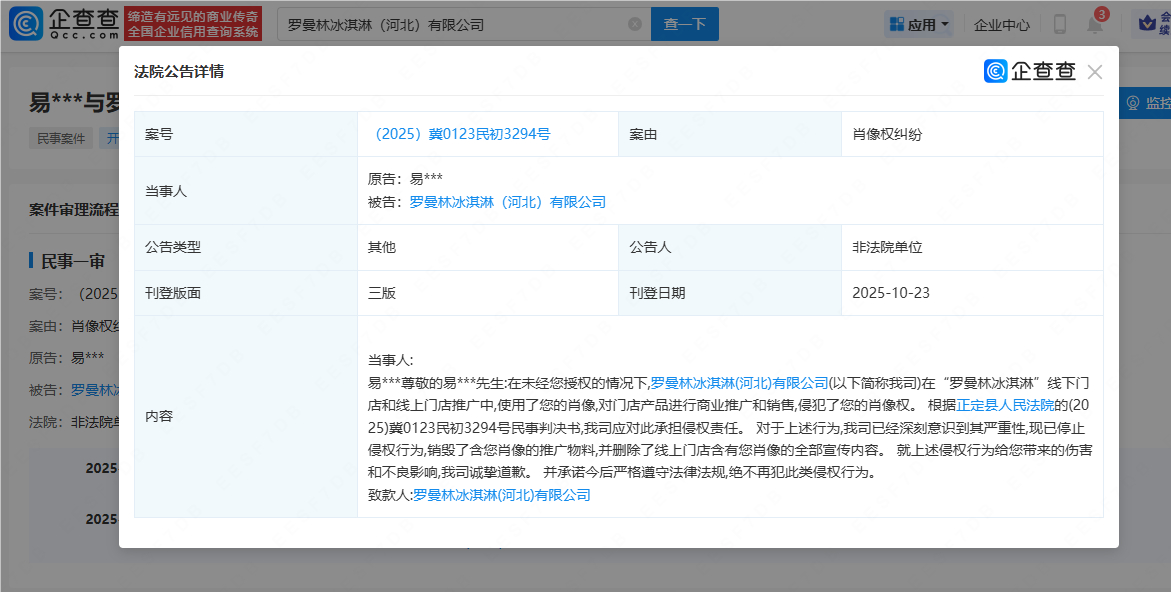Click the 正定县人民法院 court link

tap(1005, 405)
